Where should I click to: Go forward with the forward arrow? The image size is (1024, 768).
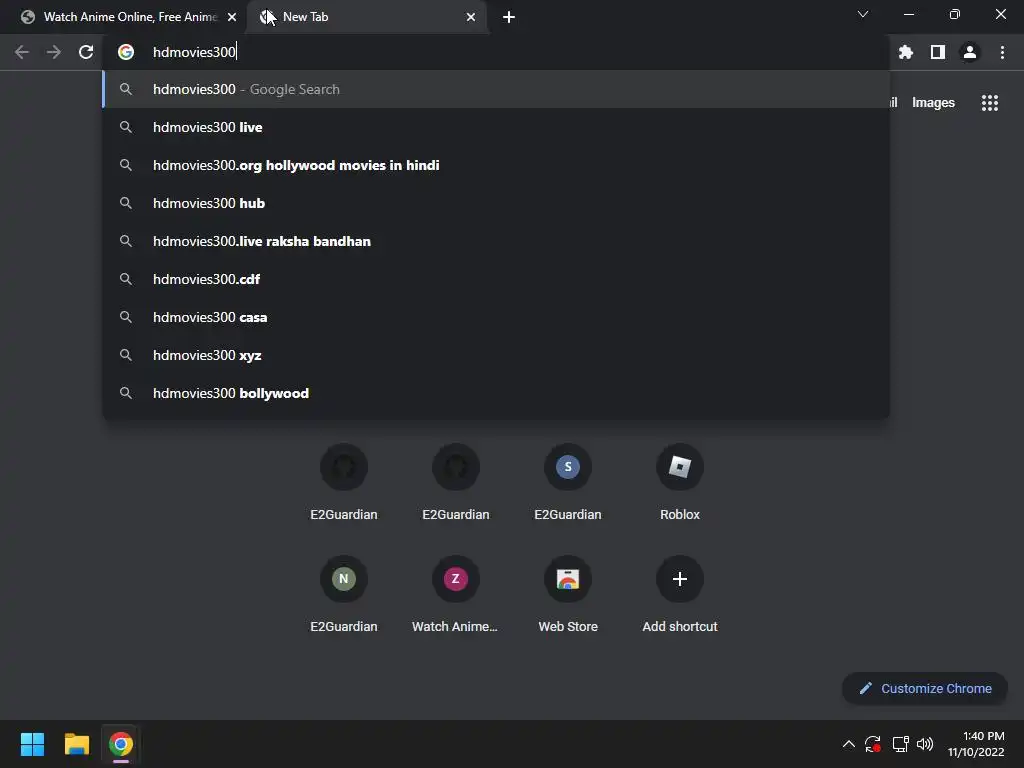pyautogui.click(x=54, y=52)
